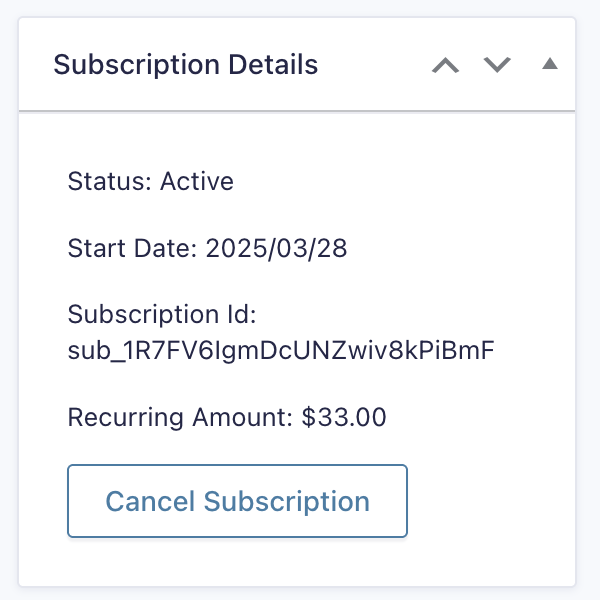Viewport: 600px width, 600px height.
Task: Click the move panel up chevron
Action: [445, 66]
